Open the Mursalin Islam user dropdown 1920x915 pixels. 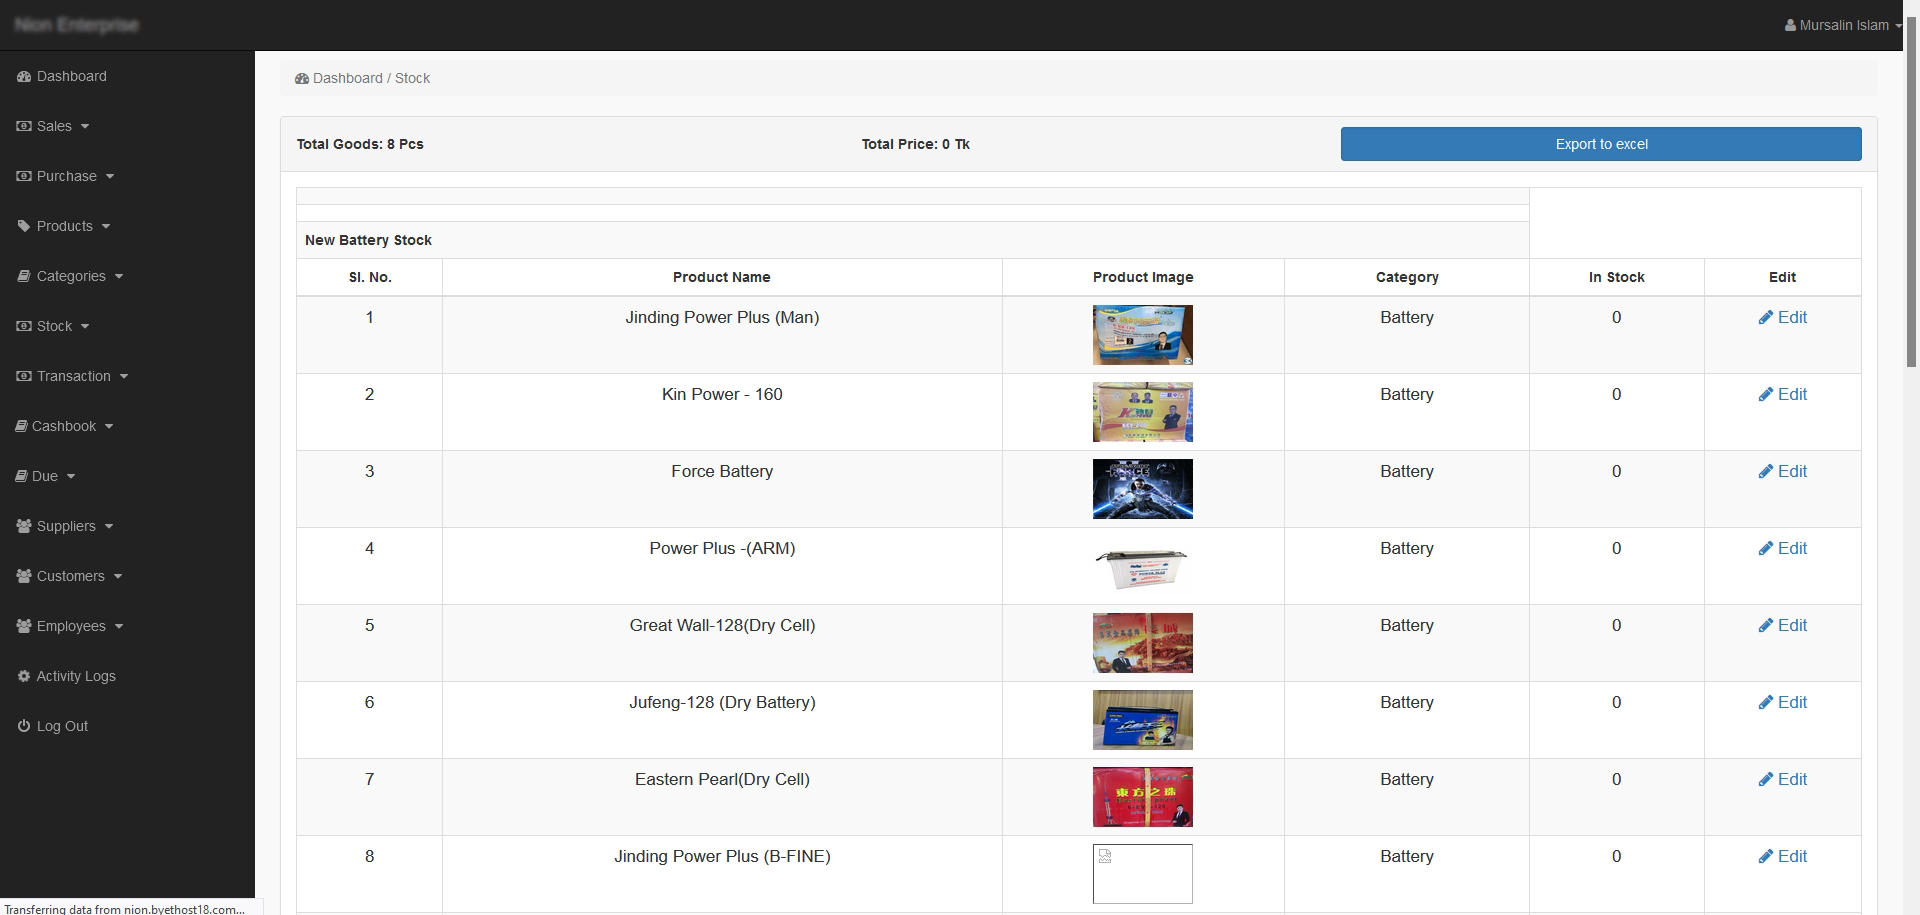1843,25
